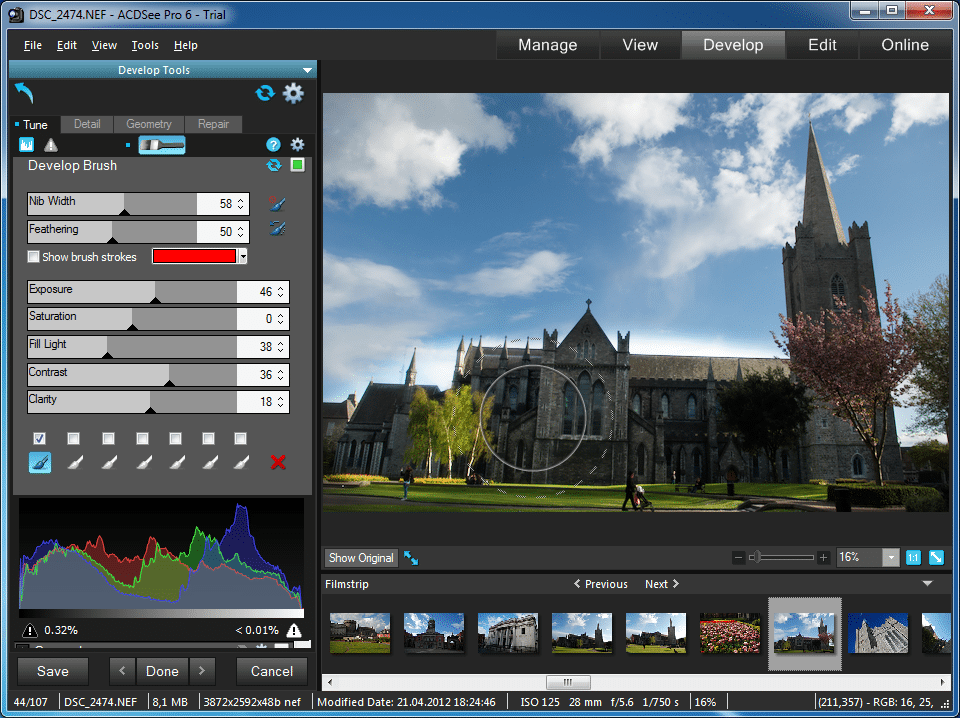
Task: Decrease Saturation with its down arrow
Action: [280, 323]
